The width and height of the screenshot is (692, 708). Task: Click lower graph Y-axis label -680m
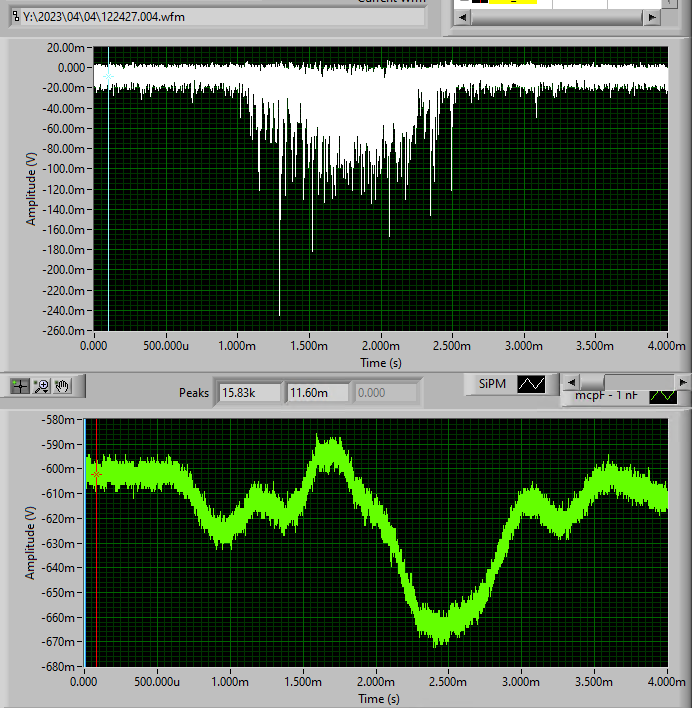[58, 667]
